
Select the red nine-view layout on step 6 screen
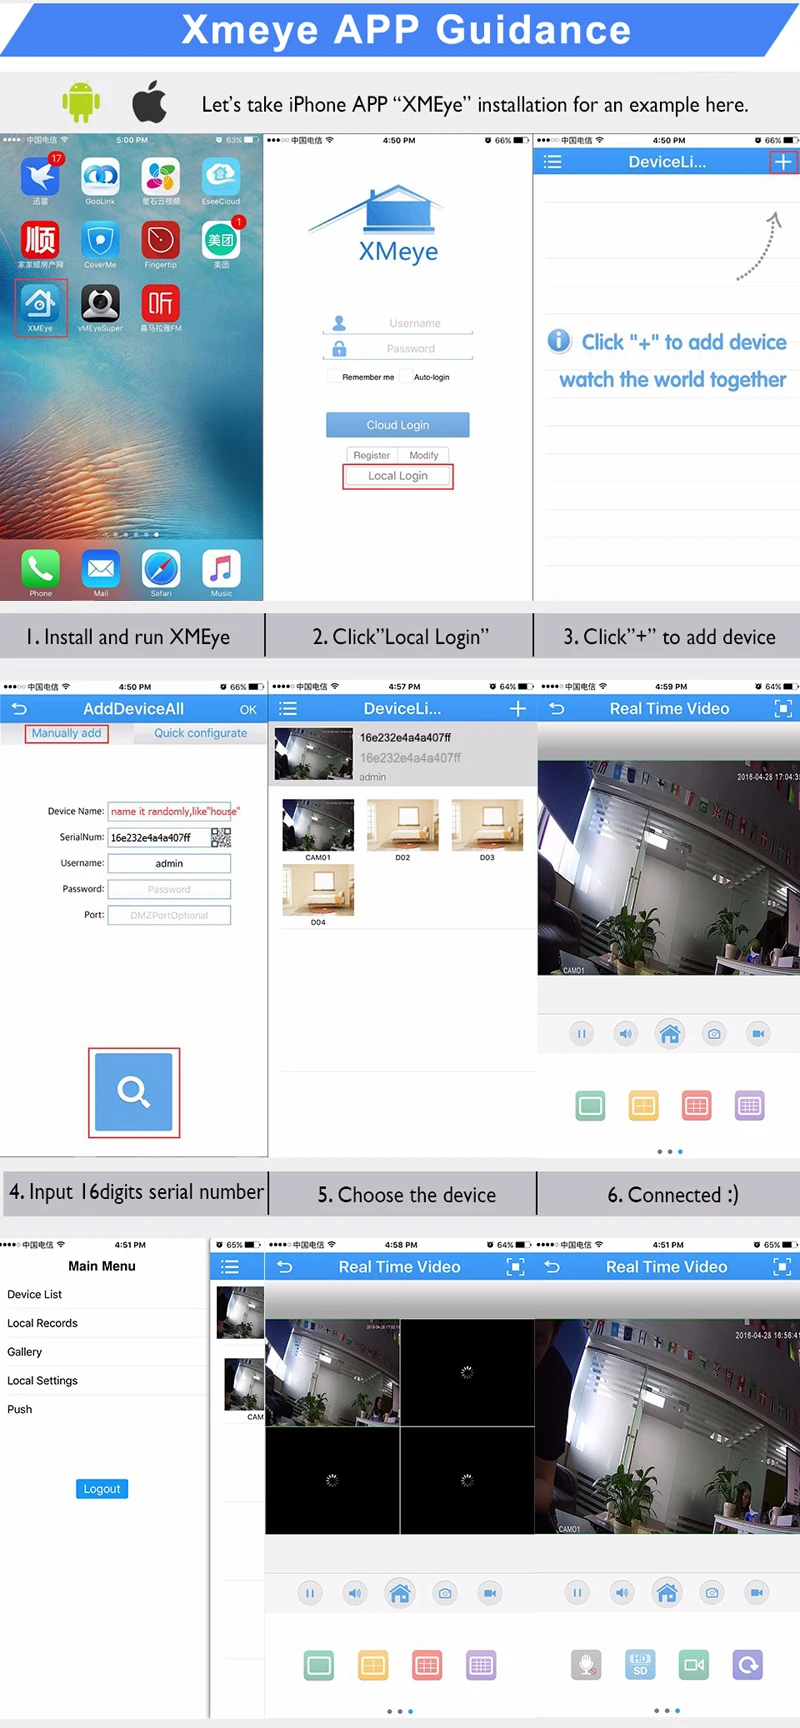tap(697, 1106)
